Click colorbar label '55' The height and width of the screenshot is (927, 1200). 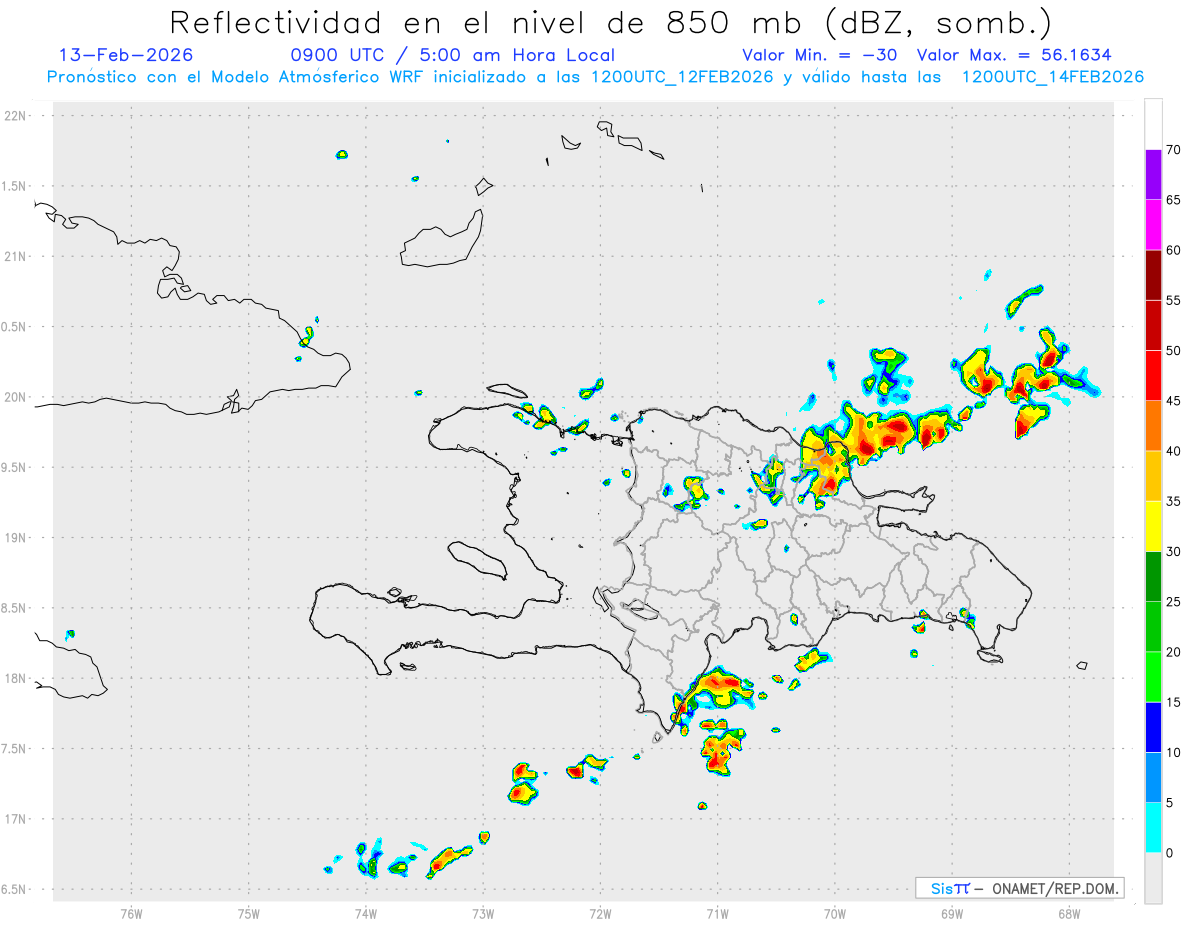tap(1173, 300)
